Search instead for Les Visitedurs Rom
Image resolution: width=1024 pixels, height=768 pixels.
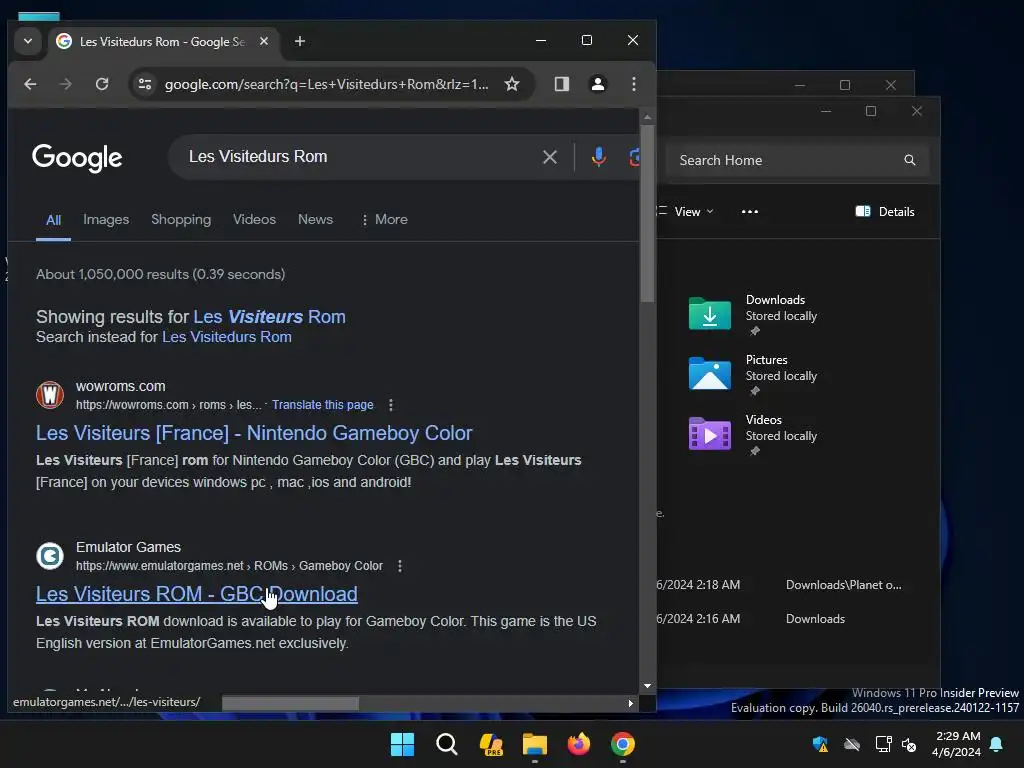tap(227, 337)
